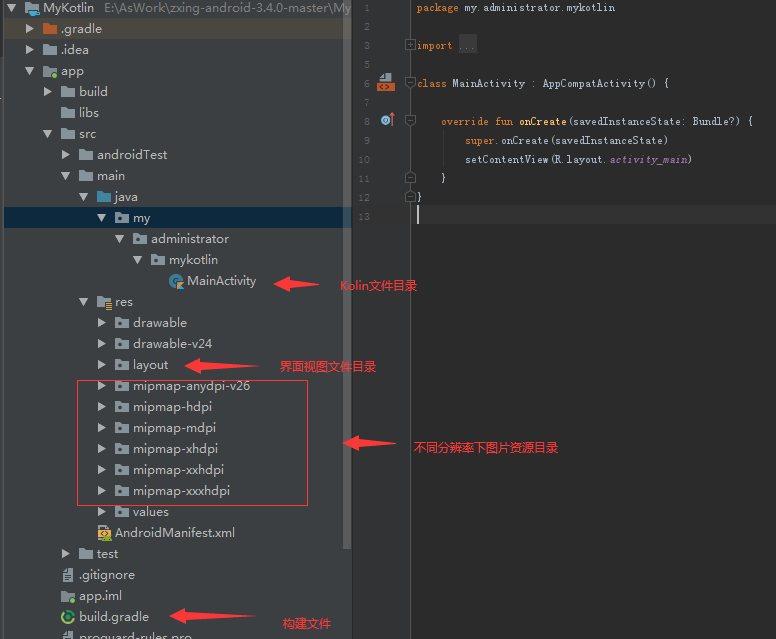Collapse the src folder arrow

point(48,134)
